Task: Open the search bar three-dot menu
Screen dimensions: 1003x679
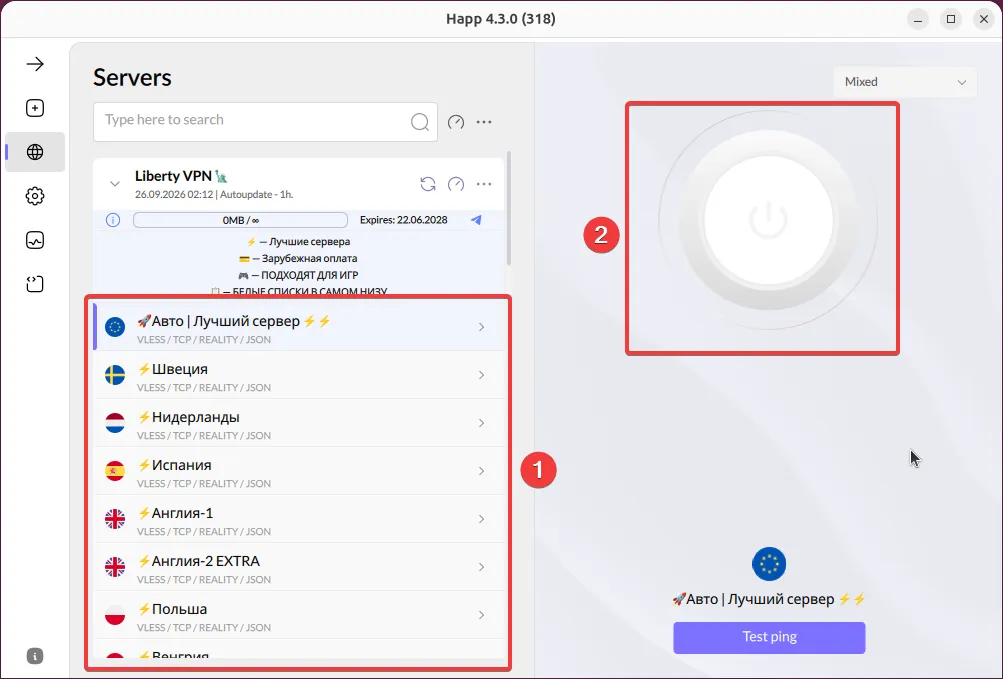Action: (484, 122)
